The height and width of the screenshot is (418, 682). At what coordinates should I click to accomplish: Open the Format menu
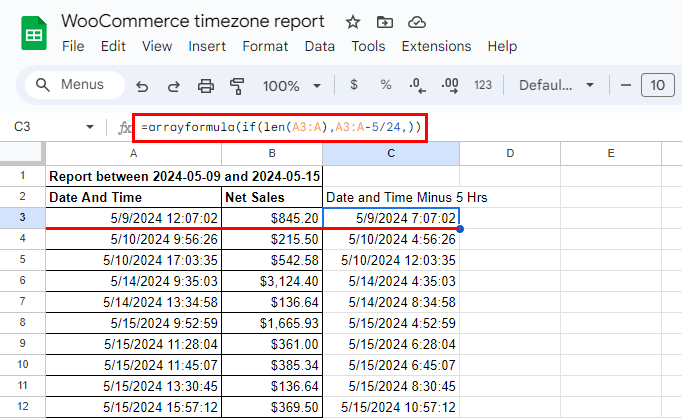(265, 46)
